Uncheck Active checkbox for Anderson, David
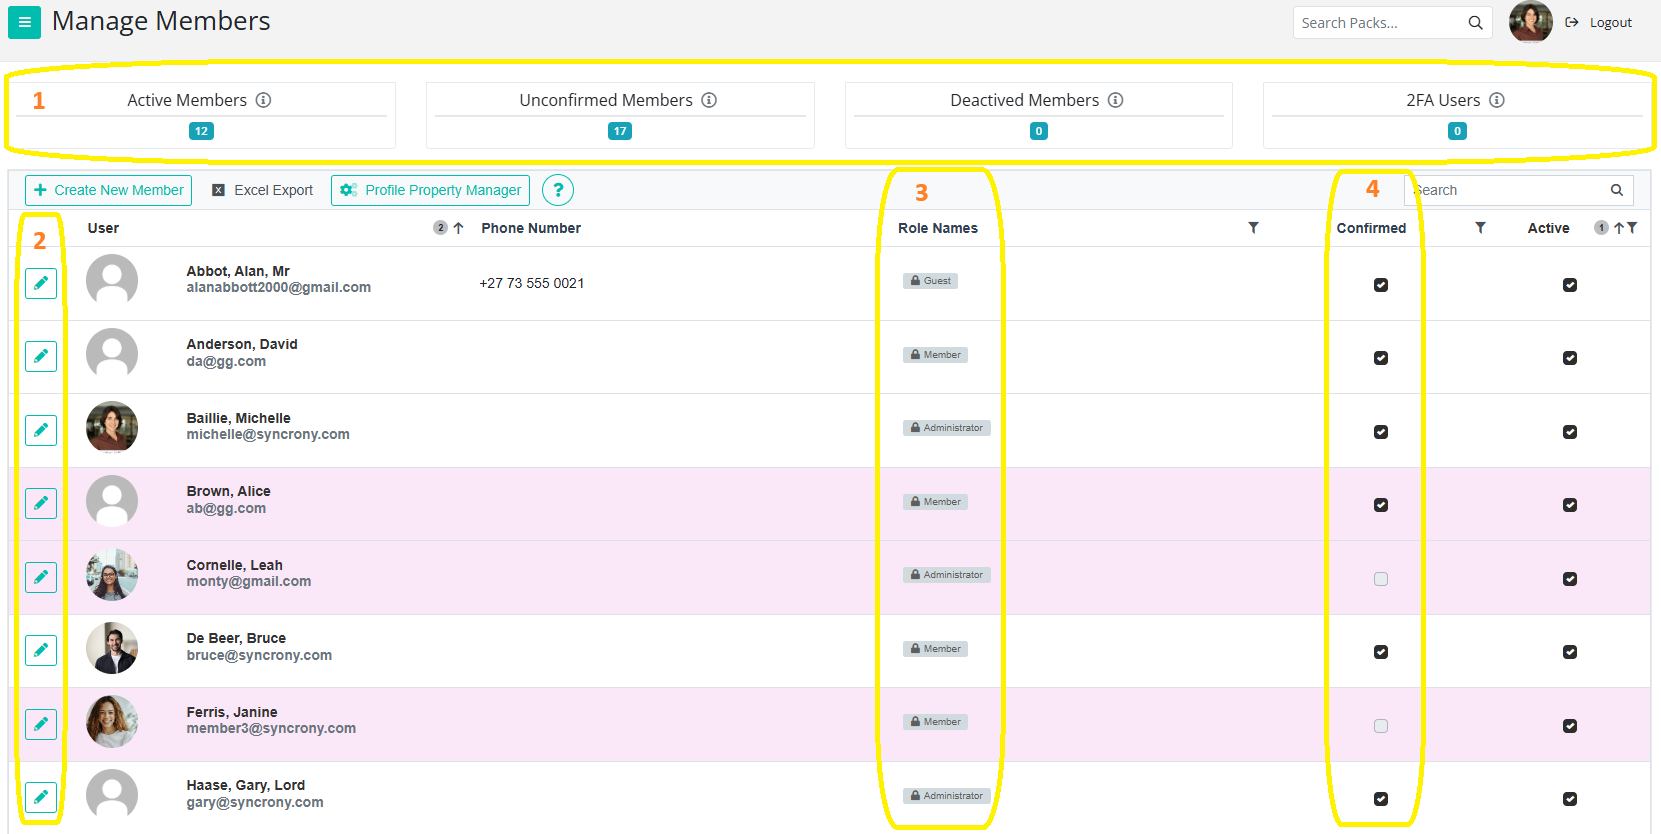The width and height of the screenshot is (1661, 834). 1570,358
